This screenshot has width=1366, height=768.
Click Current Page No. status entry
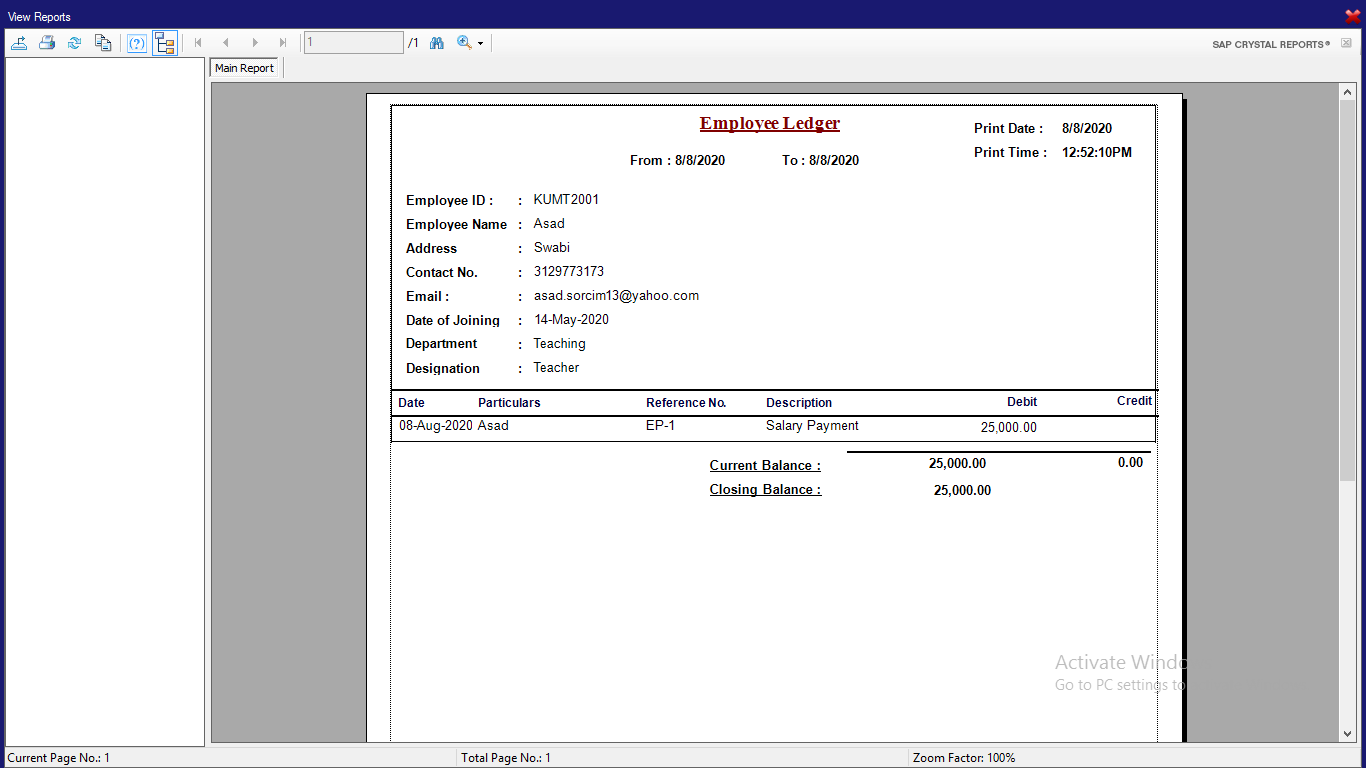58,758
